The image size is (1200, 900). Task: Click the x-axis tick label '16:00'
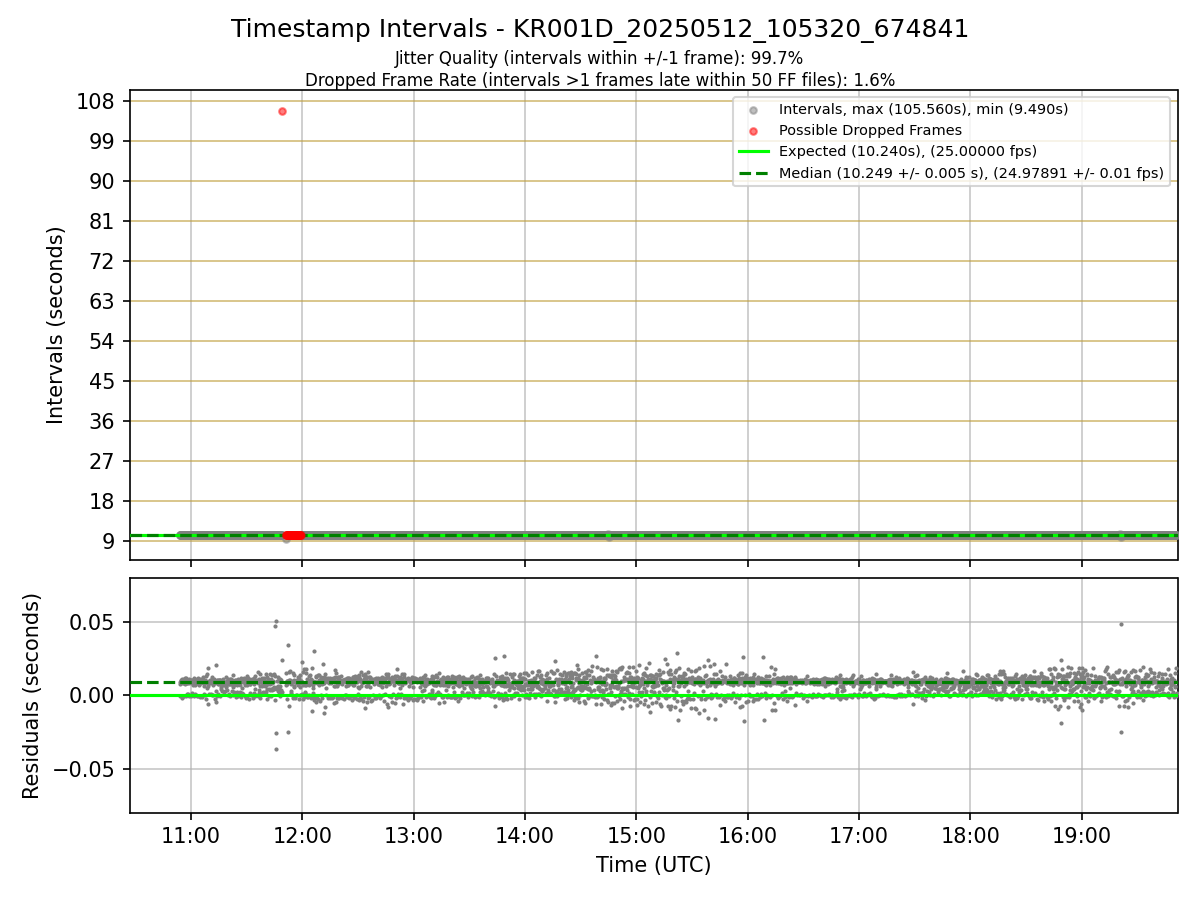[748, 836]
